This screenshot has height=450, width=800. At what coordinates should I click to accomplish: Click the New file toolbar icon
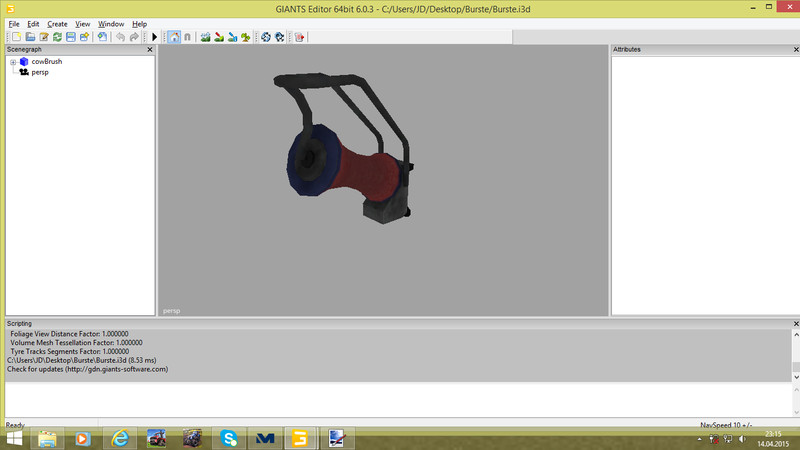click(17, 37)
